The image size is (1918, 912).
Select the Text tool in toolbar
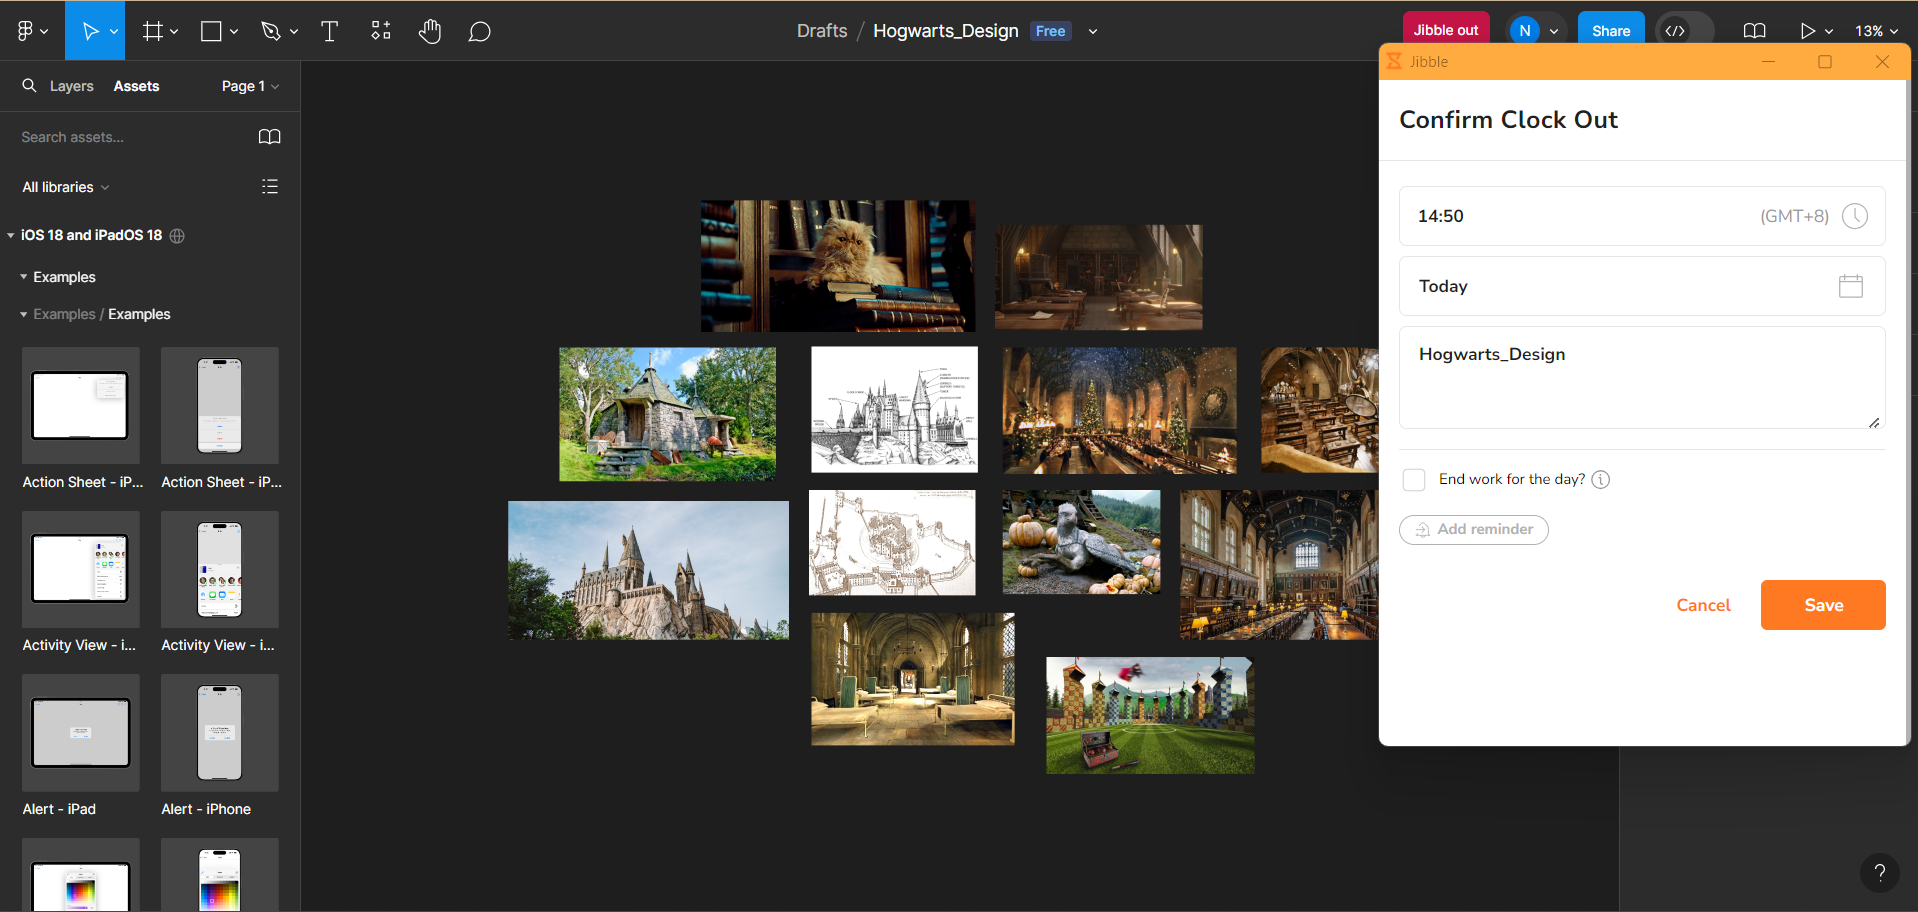[x=329, y=32]
